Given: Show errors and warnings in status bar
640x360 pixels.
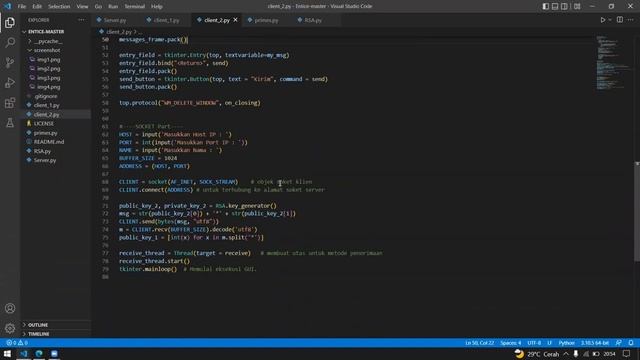Looking at the screenshot, I should pyautogui.click(x=17, y=342).
